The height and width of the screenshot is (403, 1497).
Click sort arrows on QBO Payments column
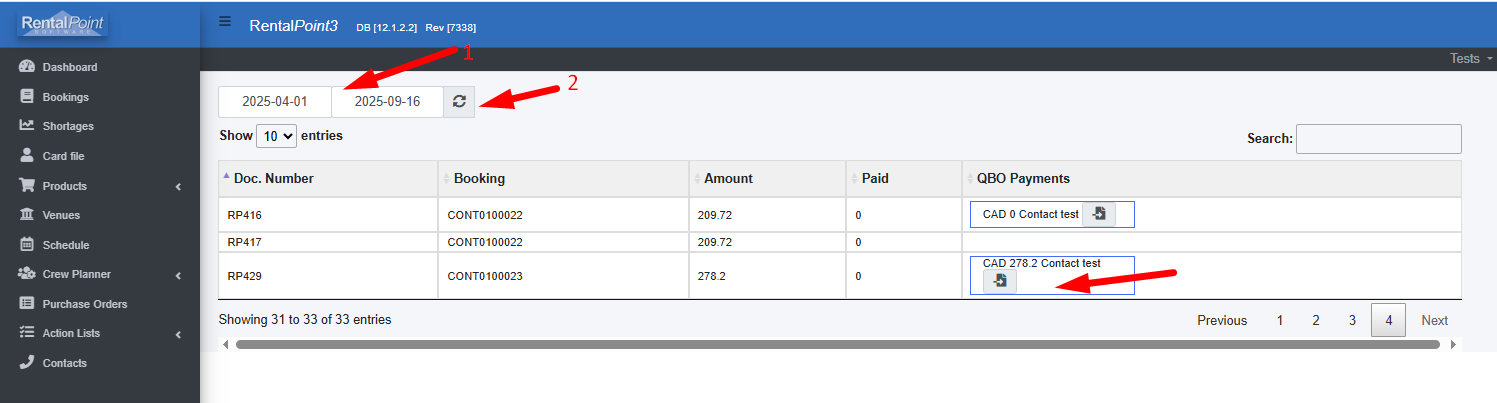click(969, 179)
